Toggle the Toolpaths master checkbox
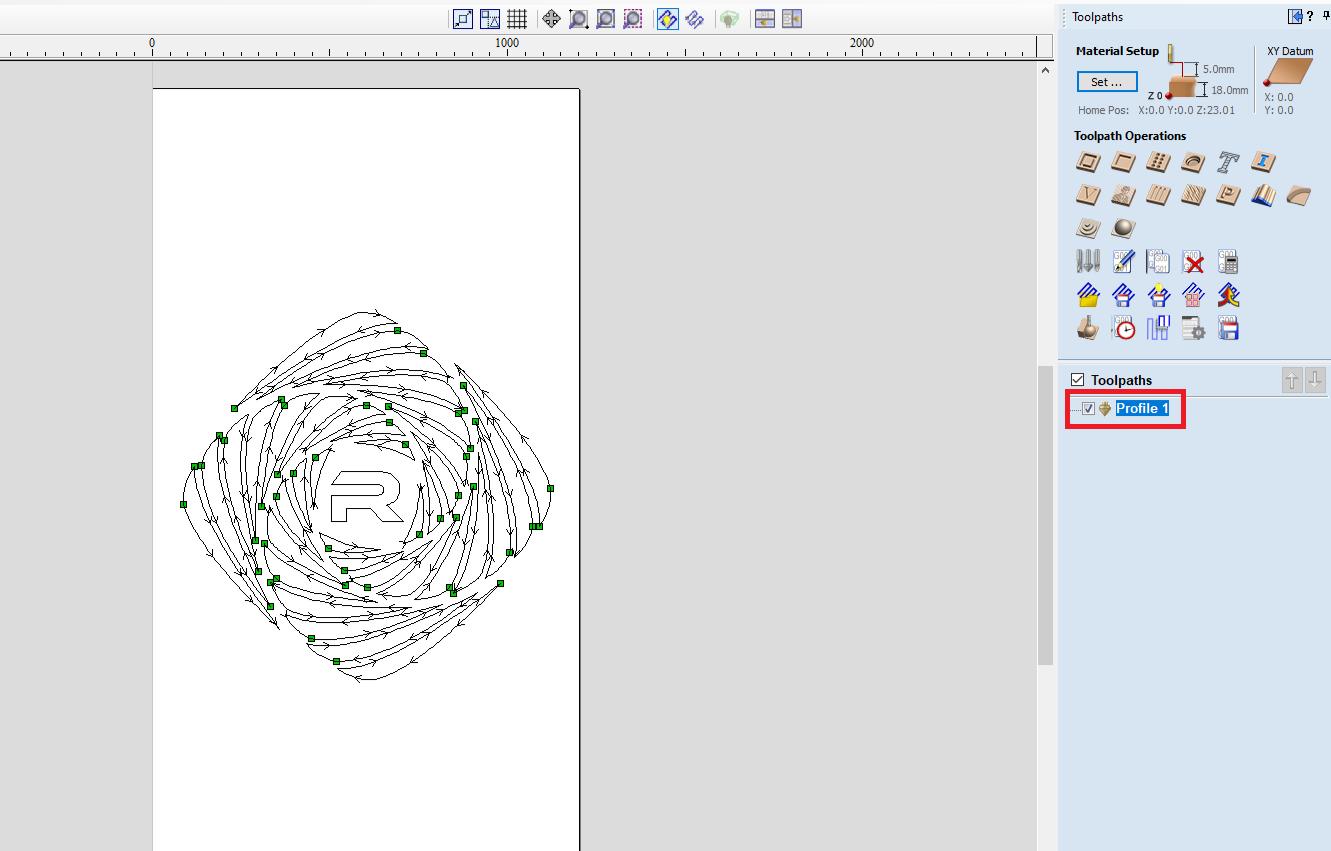 click(1077, 380)
